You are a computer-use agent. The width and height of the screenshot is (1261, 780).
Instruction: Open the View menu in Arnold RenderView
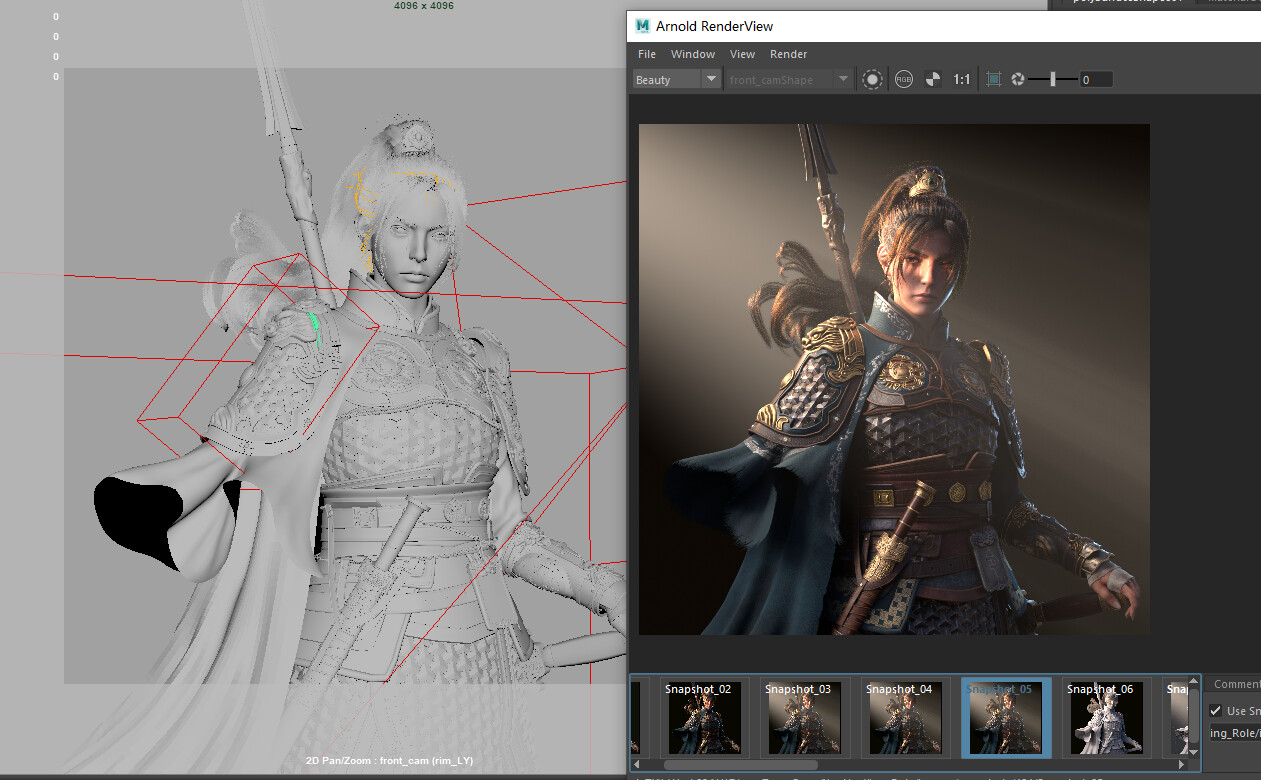coord(742,54)
